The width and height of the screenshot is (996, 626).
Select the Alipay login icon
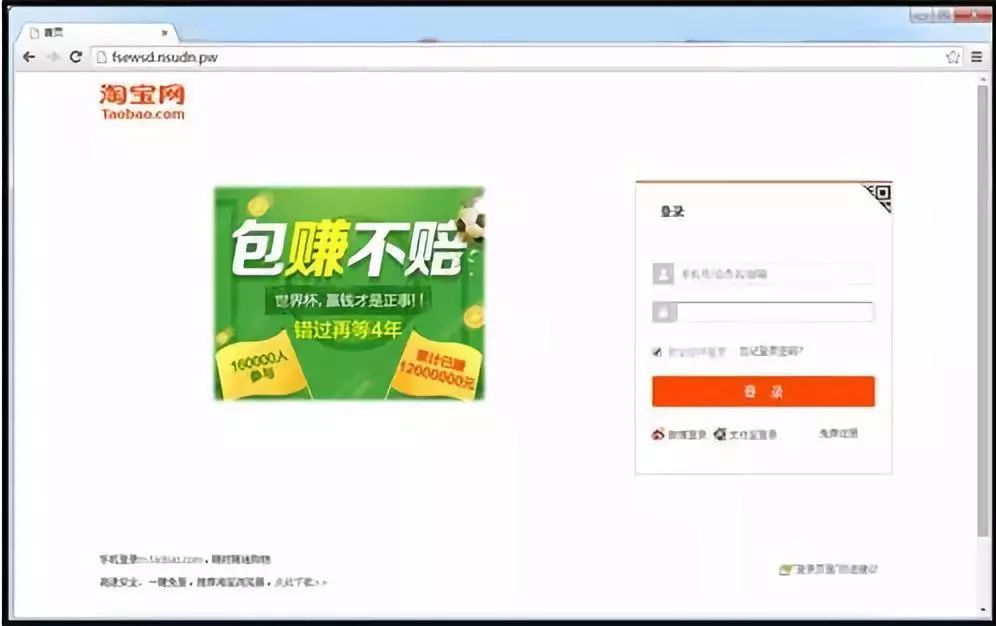click(721, 434)
